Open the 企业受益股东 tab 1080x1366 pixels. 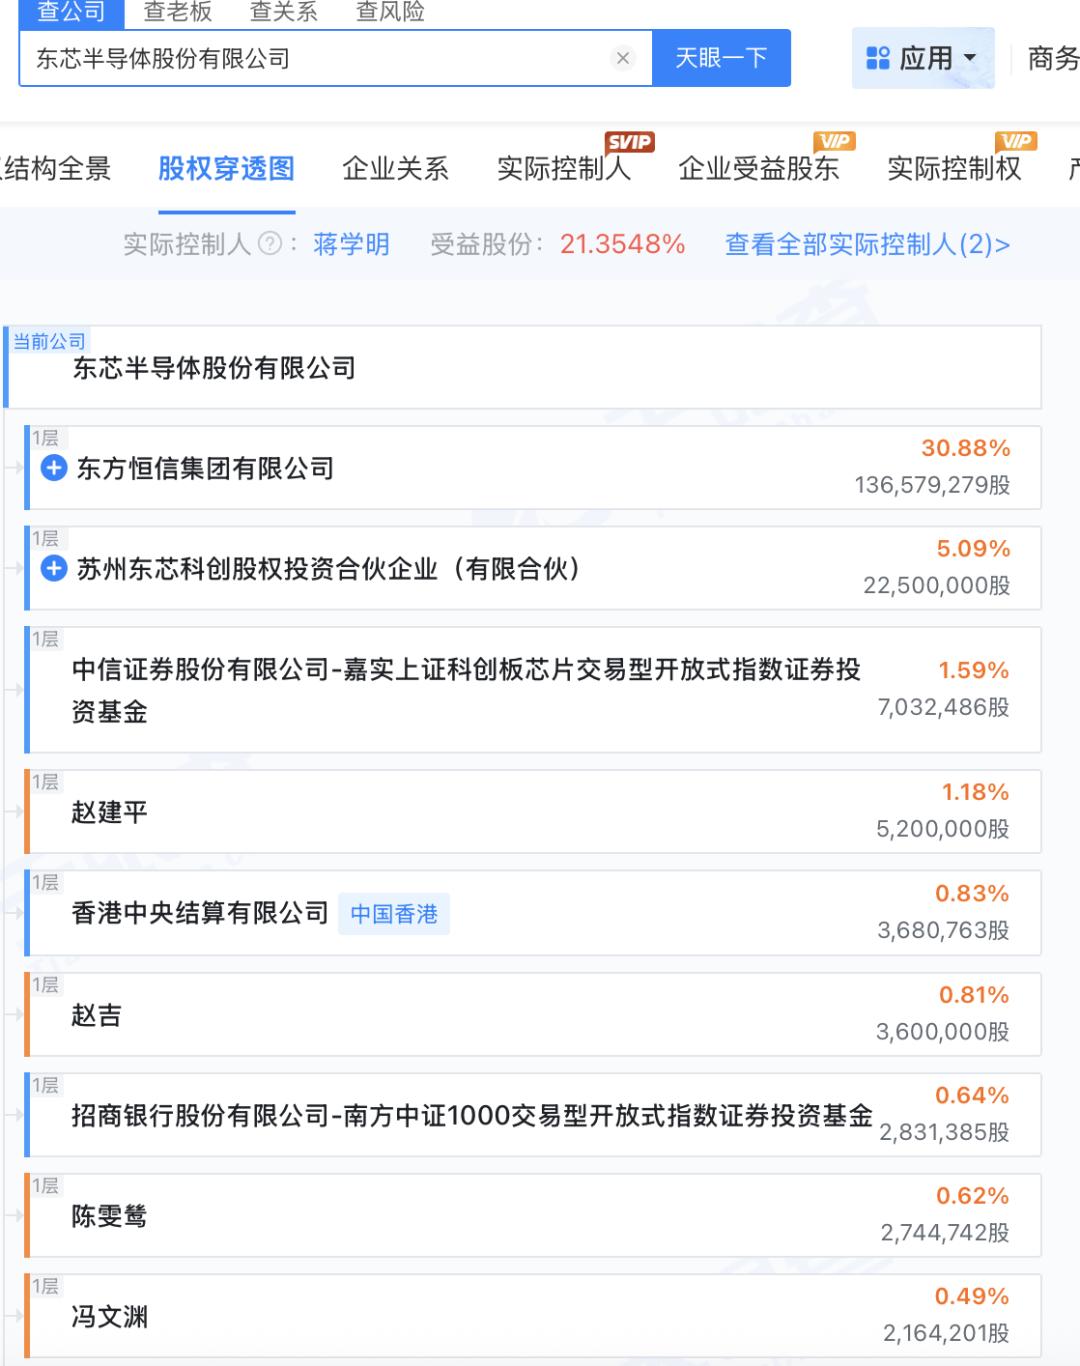758,169
